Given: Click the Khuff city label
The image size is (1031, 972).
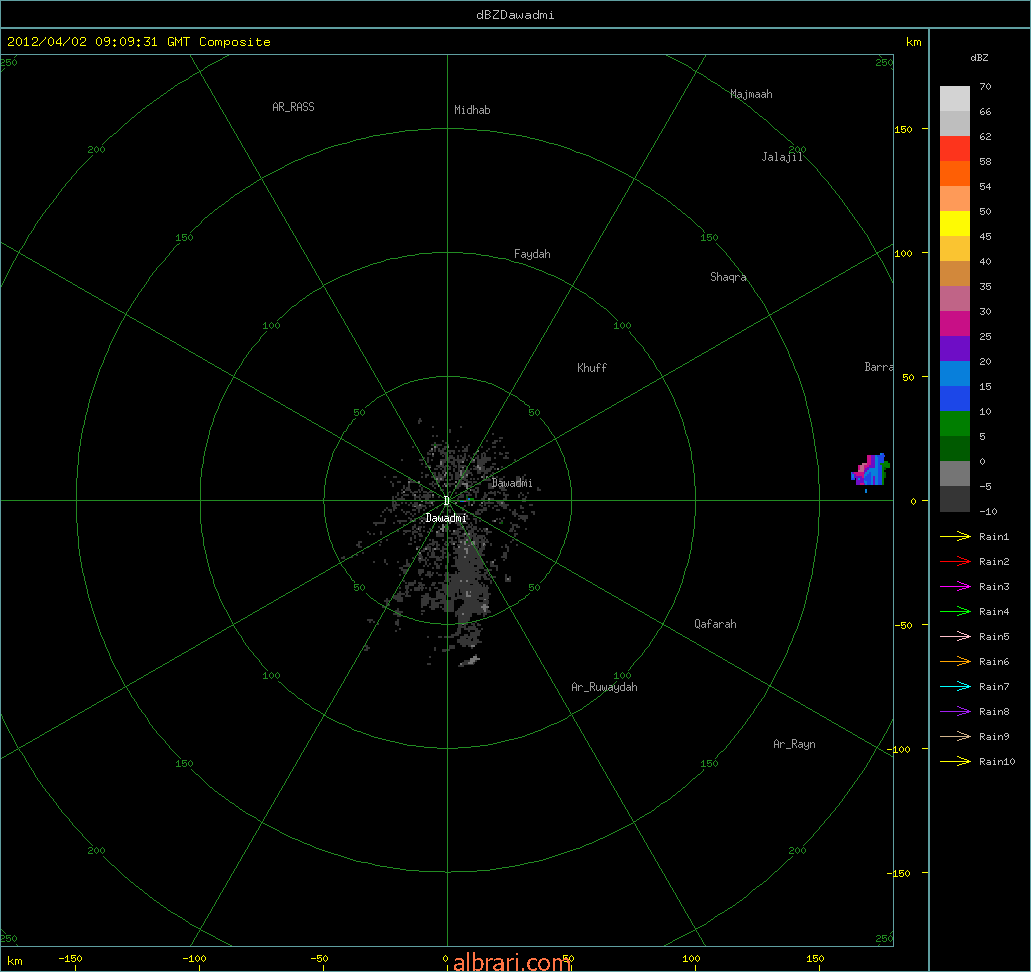Looking at the screenshot, I should coord(592,368).
